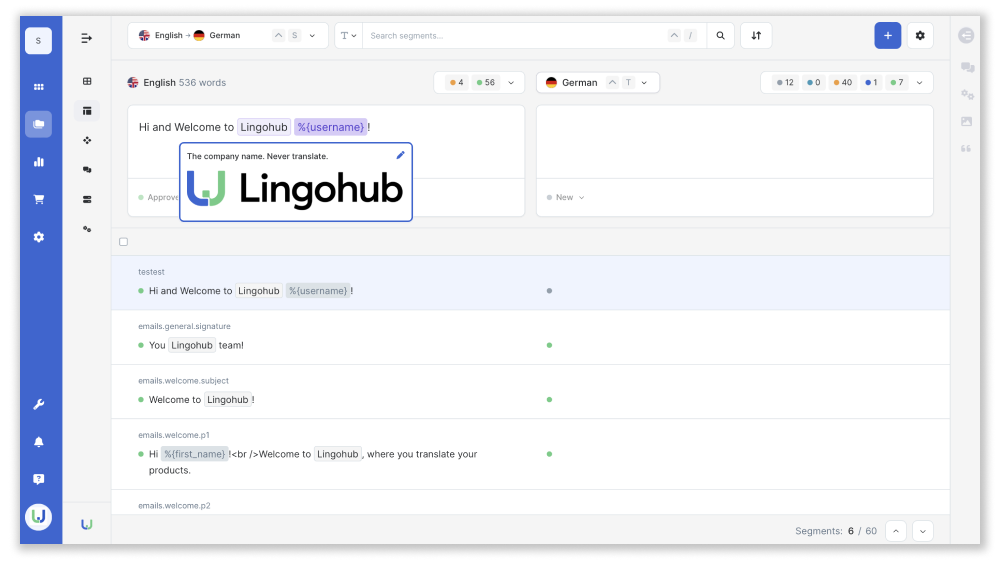Viewport: 1000px width, 561px height.
Task: Open editor settings gear at top right
Action: [920, 36]
